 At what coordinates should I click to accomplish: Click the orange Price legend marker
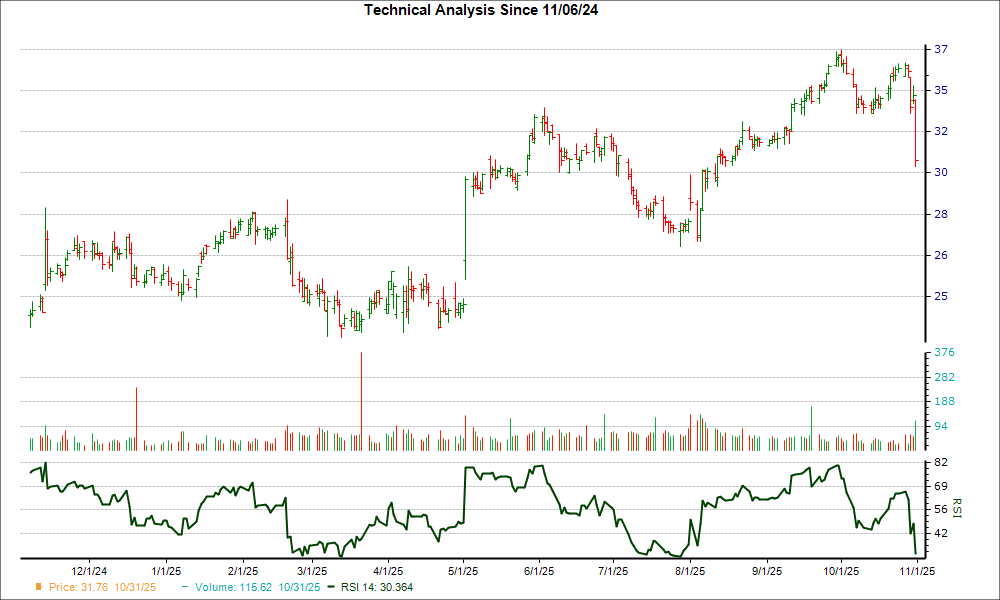(x=38, y=589)
